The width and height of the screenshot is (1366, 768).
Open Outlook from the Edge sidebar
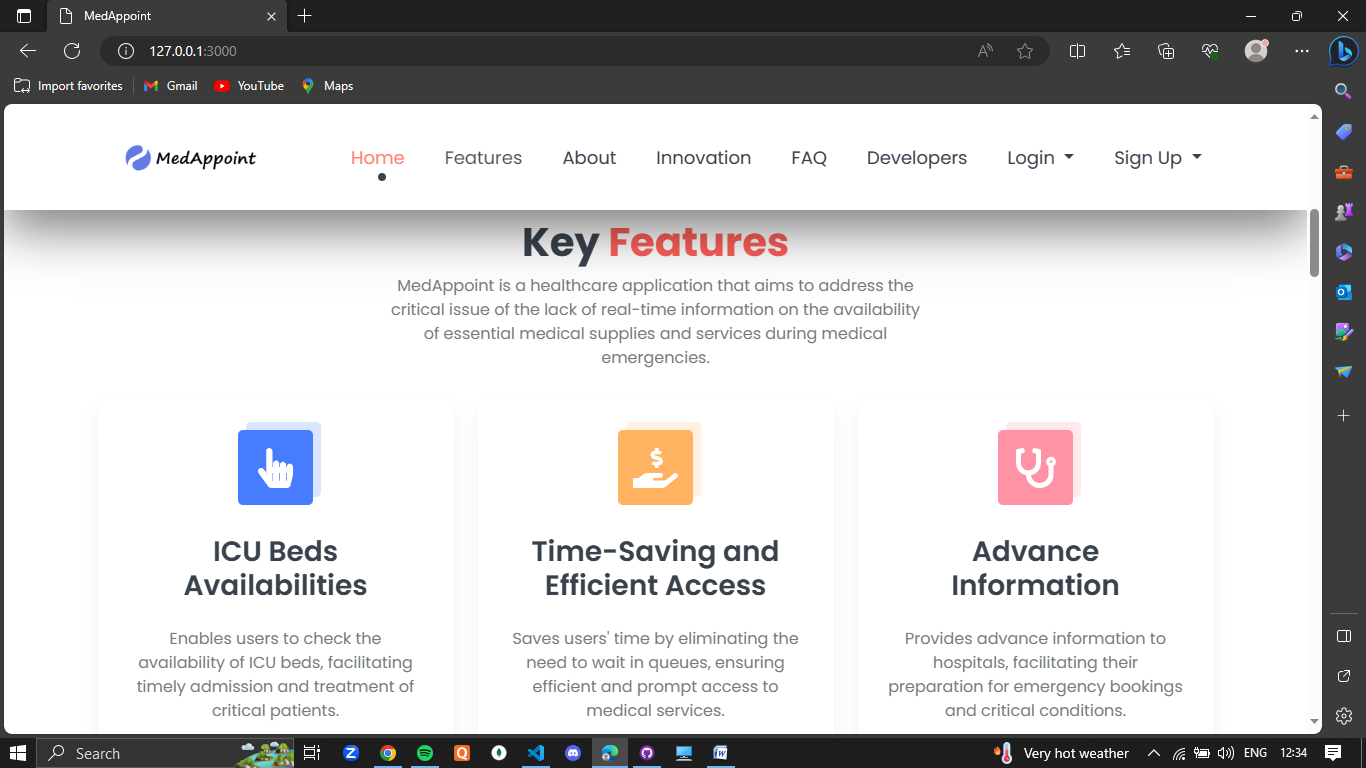[x=1343, y=291]
